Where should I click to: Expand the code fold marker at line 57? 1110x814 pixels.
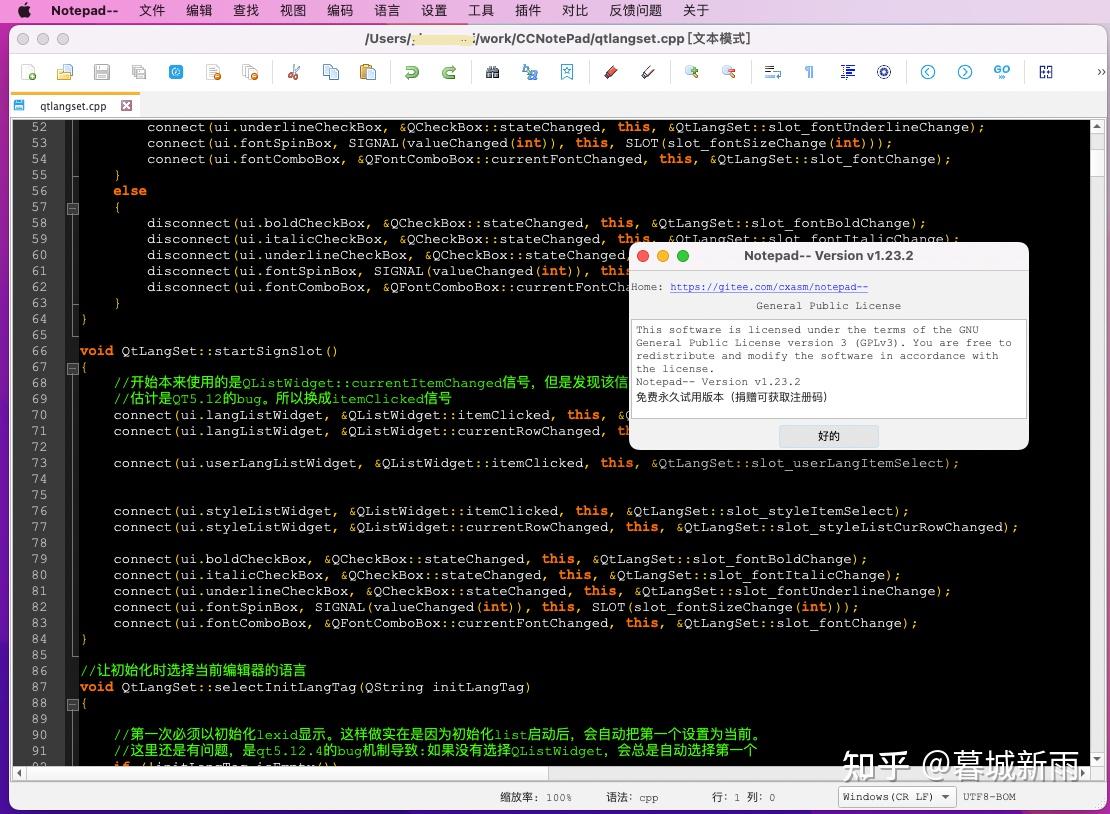[72, 208]
